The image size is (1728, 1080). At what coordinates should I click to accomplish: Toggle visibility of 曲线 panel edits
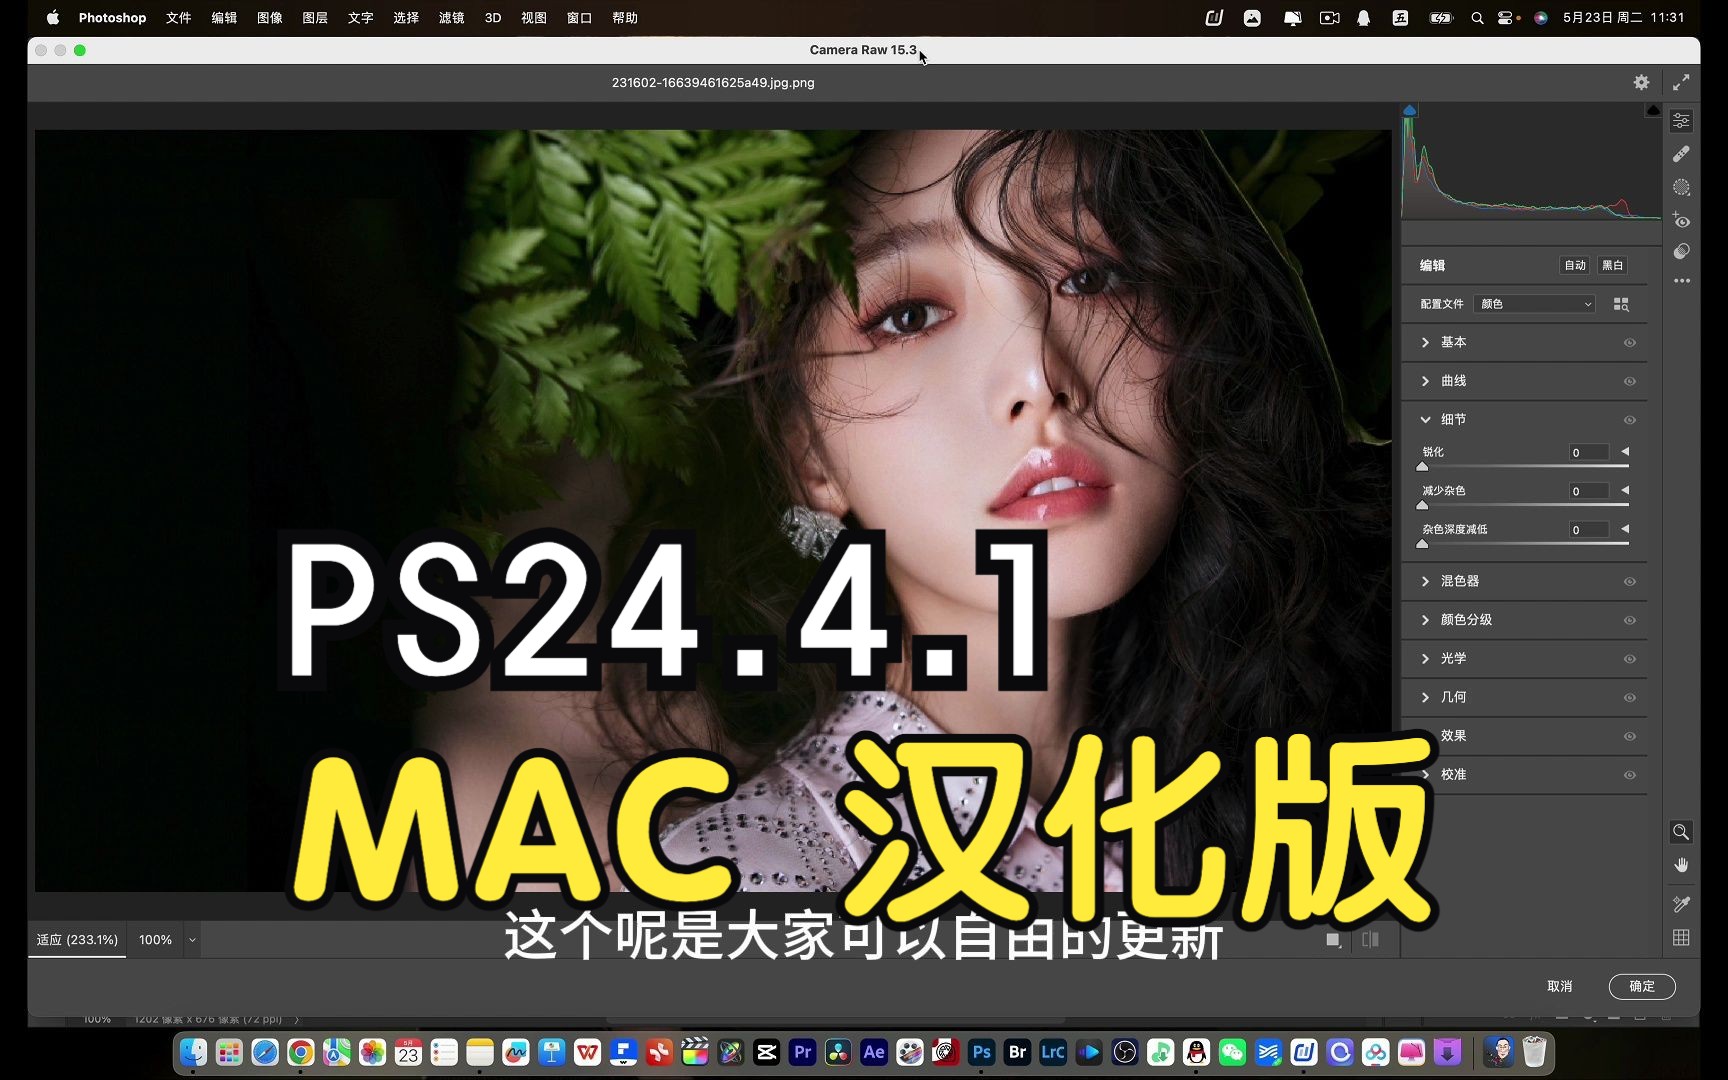tap(1629, 382)
